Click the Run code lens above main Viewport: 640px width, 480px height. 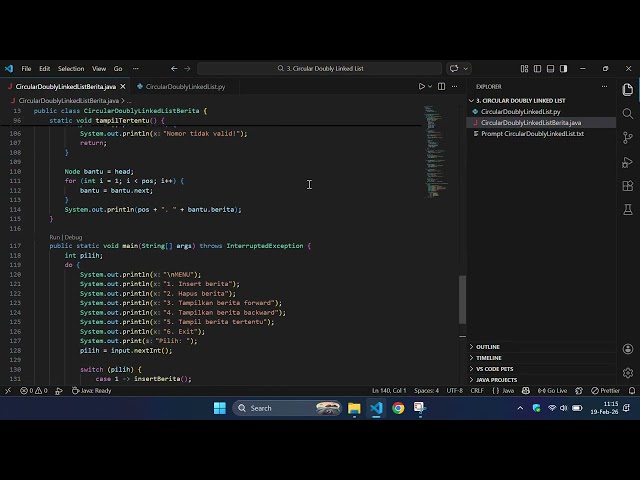coord(54,237)
